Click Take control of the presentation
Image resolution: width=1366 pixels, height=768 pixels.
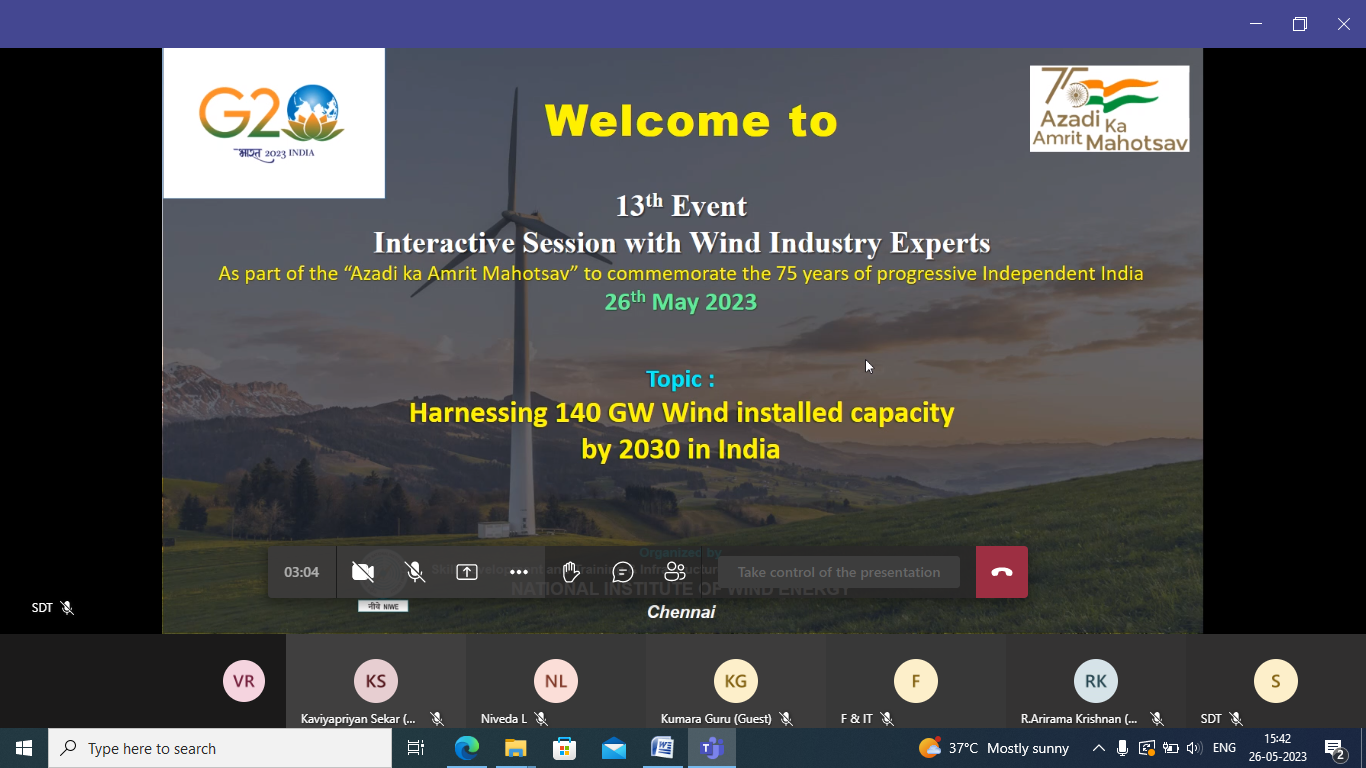point(838,572)
